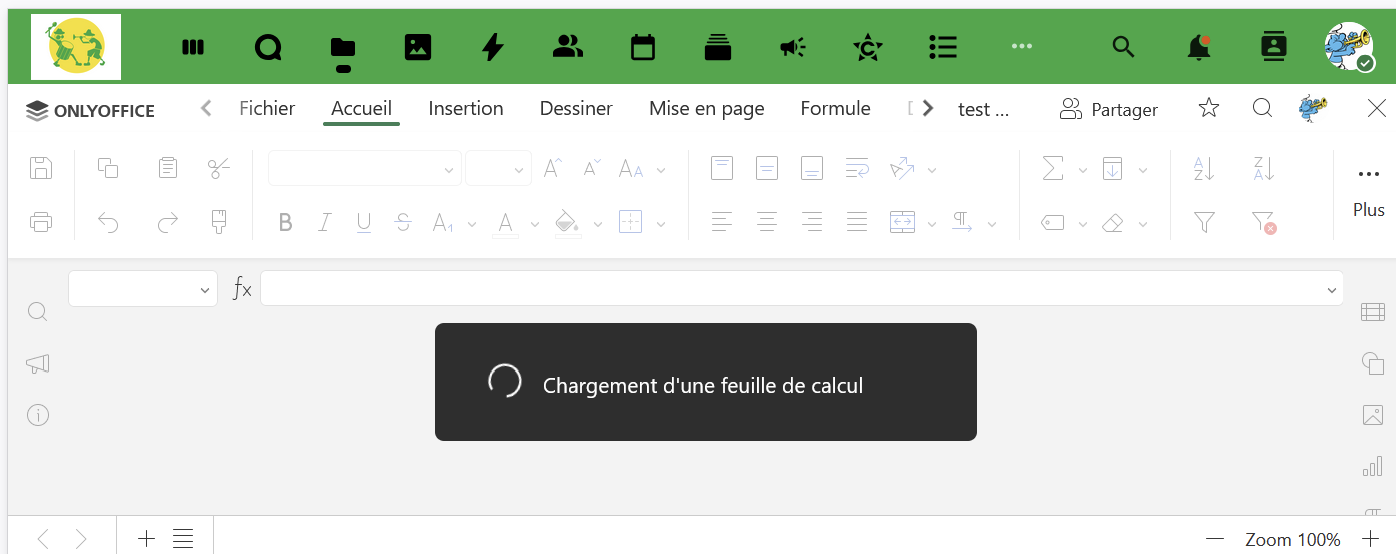Viewport: 1396px width, 554px height.
Task: Open the Photos app icon
Action: [417, 47]
